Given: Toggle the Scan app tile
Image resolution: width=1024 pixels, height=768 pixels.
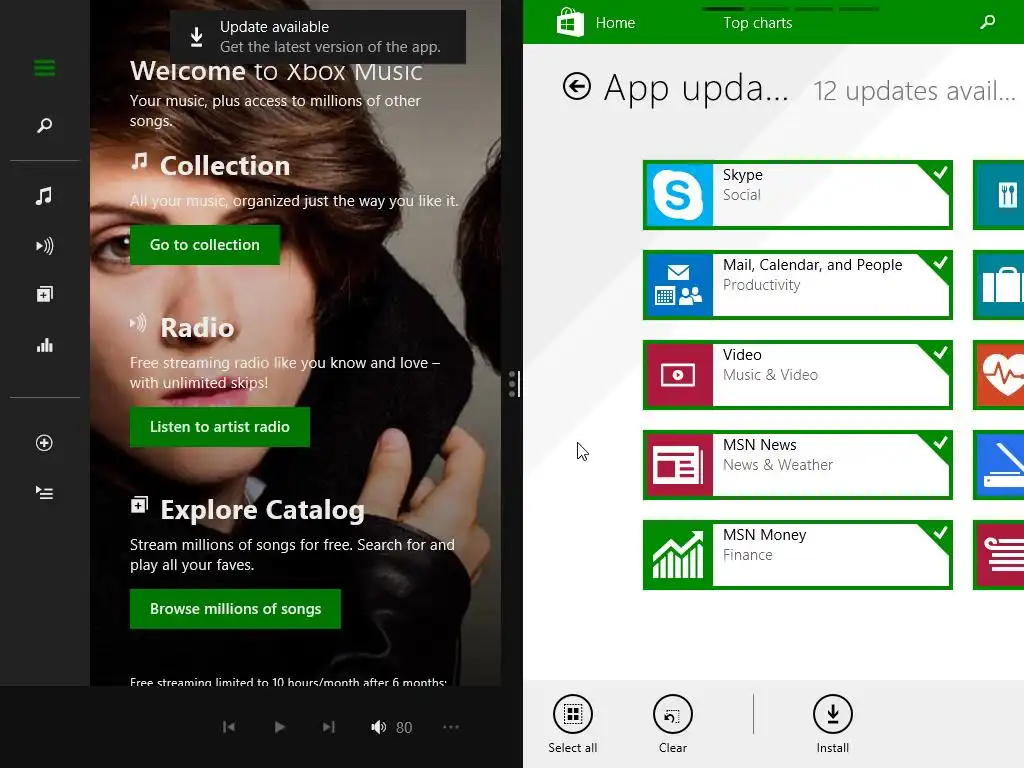Looking at the screenshot, I should pos(999,465).
